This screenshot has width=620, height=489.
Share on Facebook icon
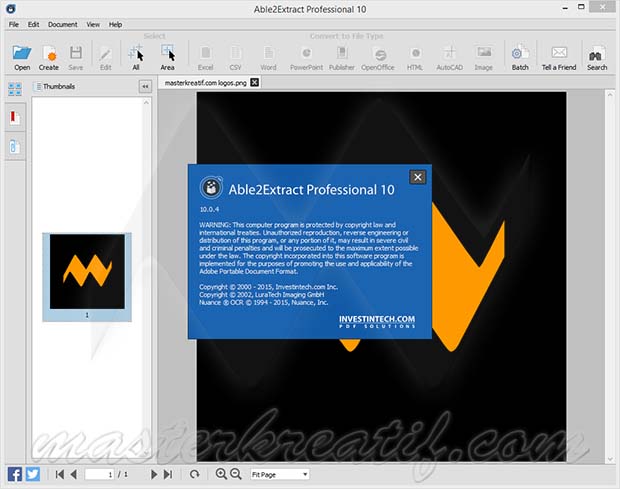pos(15,474)
